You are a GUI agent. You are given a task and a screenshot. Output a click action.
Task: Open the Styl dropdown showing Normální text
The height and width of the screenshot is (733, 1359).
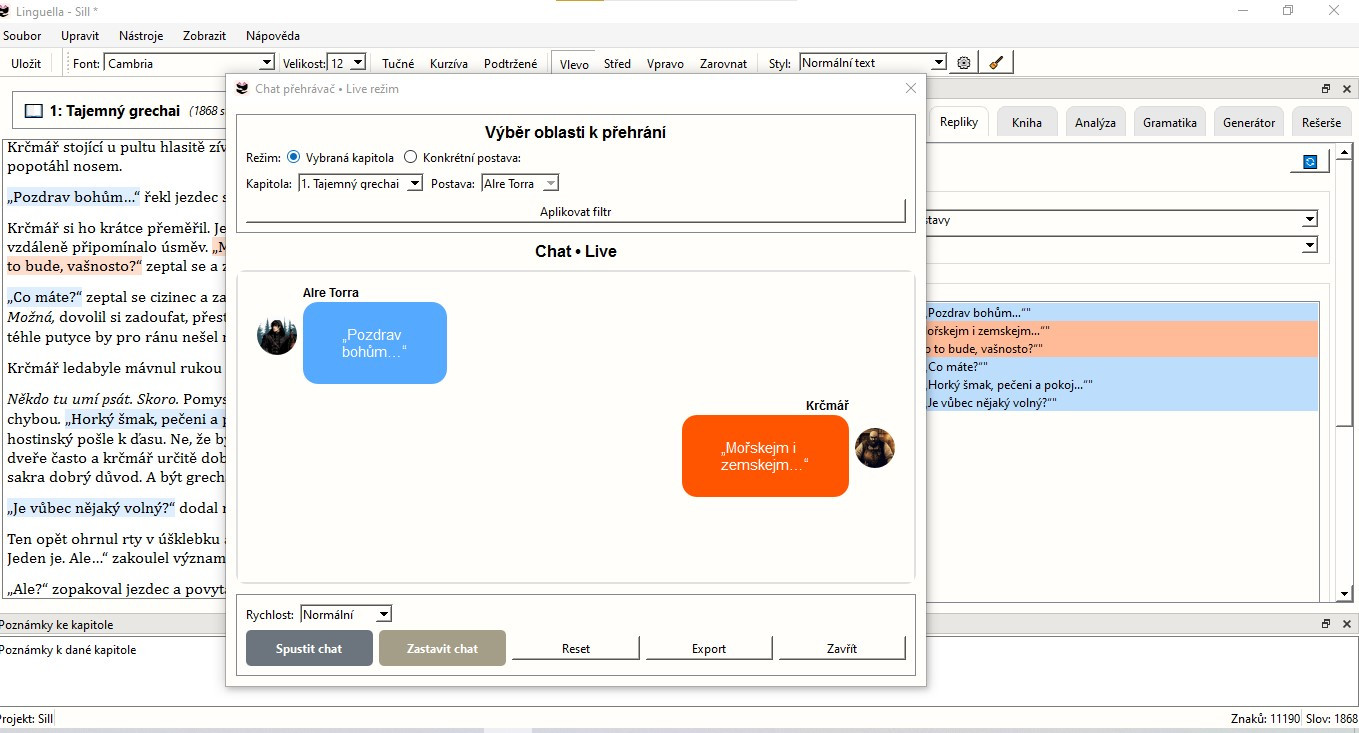pos(873,63)
